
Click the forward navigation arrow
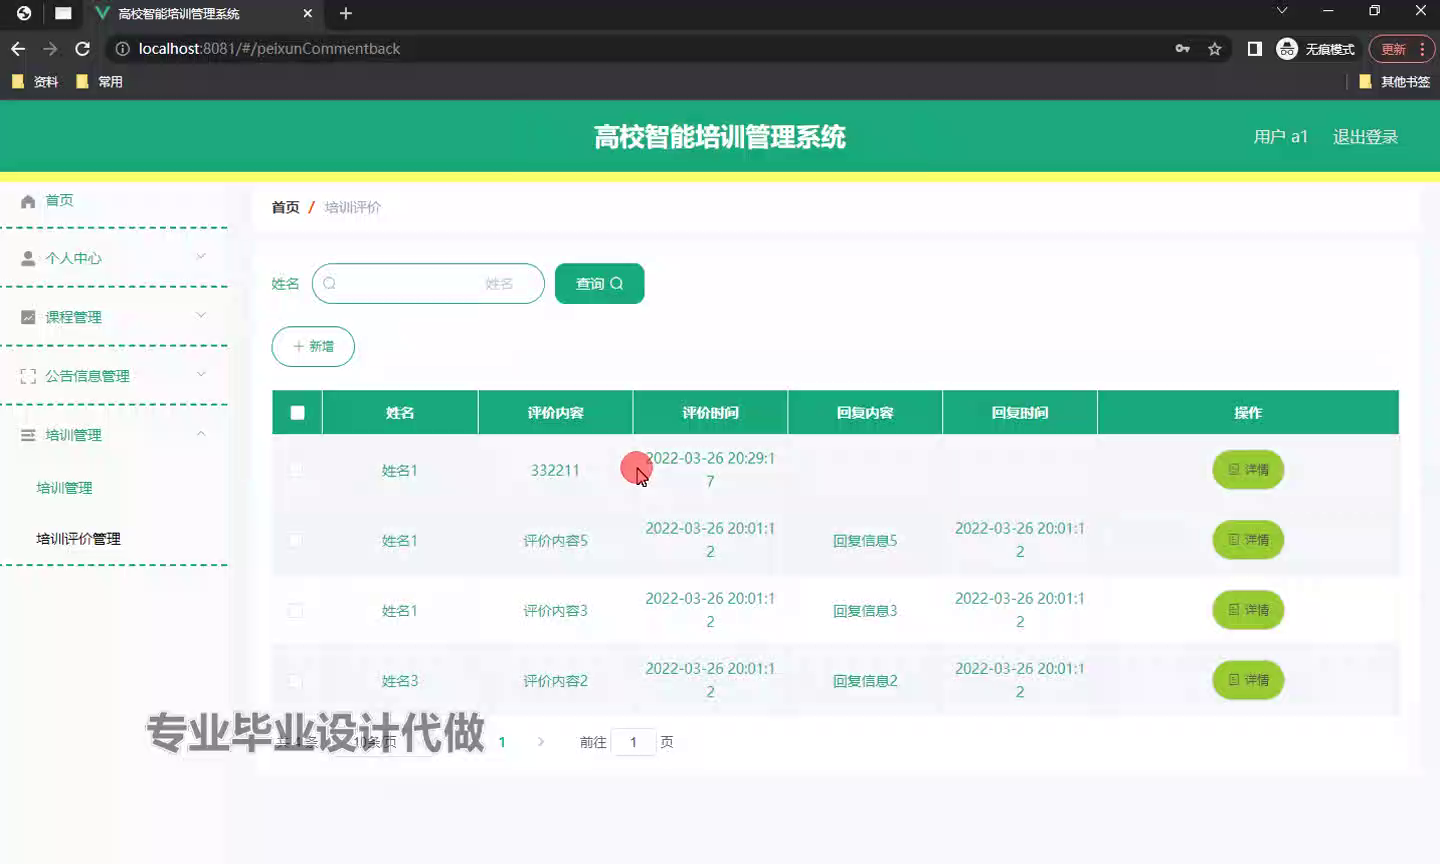pyautogui.click(x=50, y=49)
